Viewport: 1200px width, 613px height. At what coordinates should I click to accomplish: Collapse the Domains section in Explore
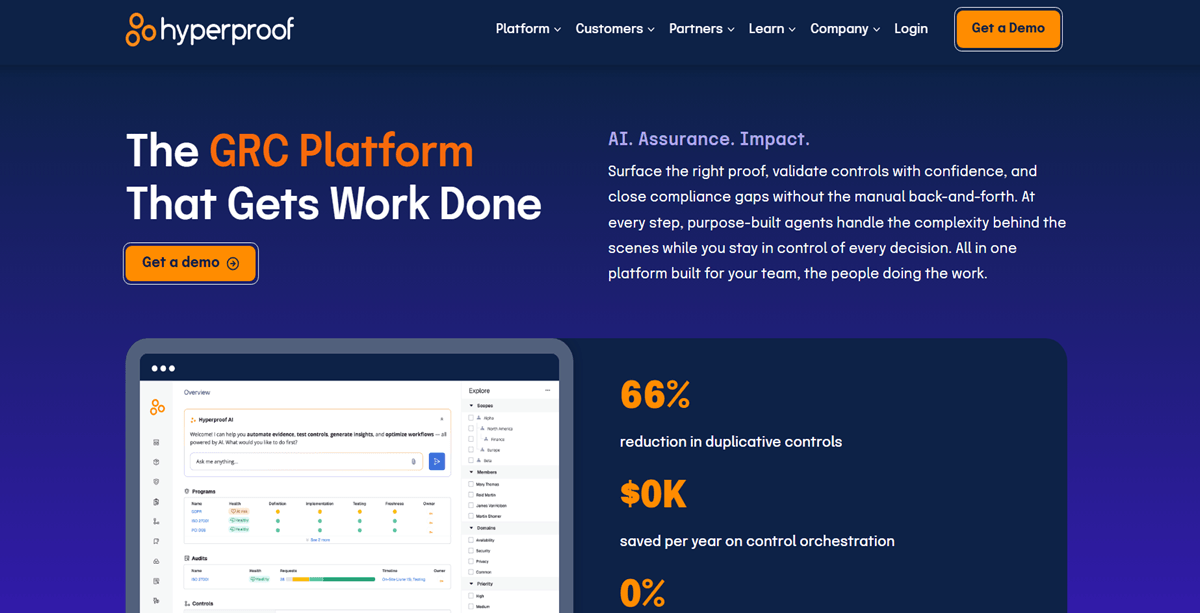click(x=471, y=528)
